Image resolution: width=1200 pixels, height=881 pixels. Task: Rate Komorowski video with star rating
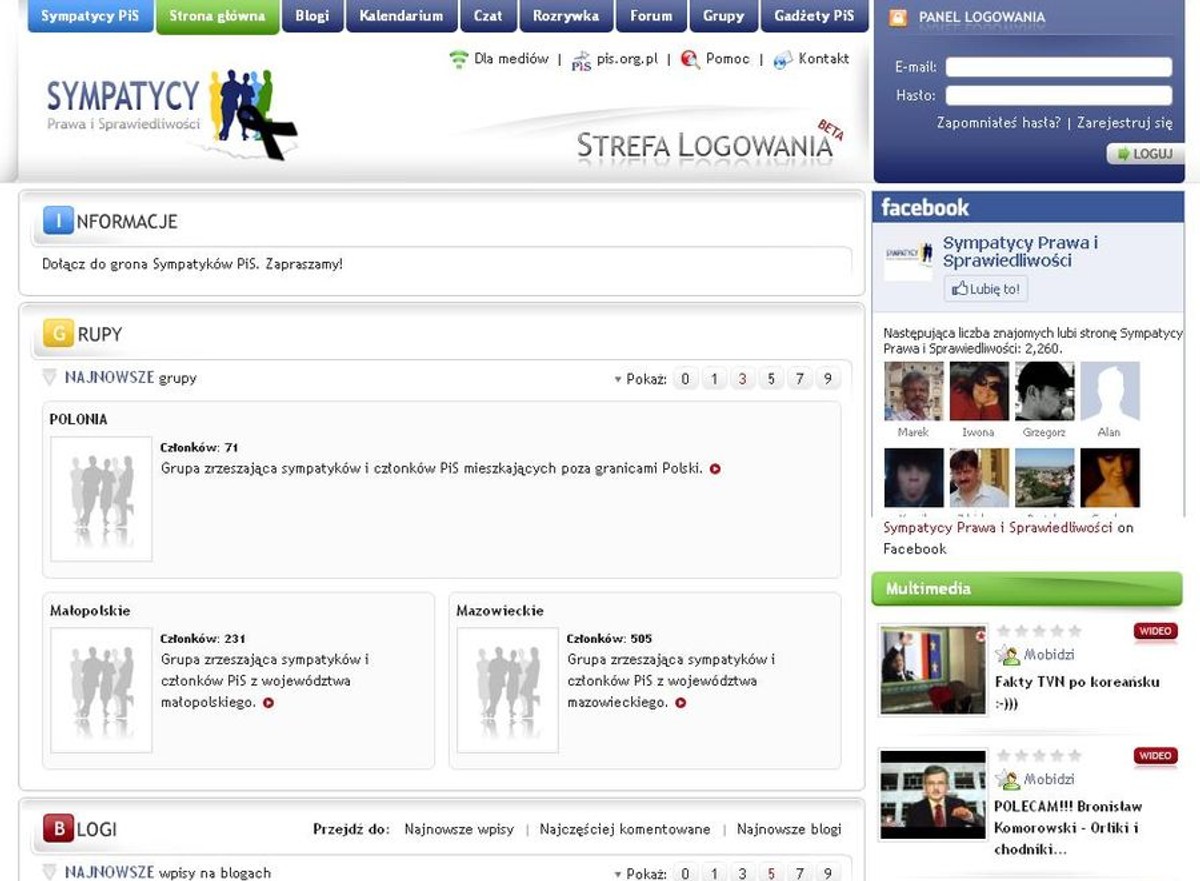(1039, 755)
